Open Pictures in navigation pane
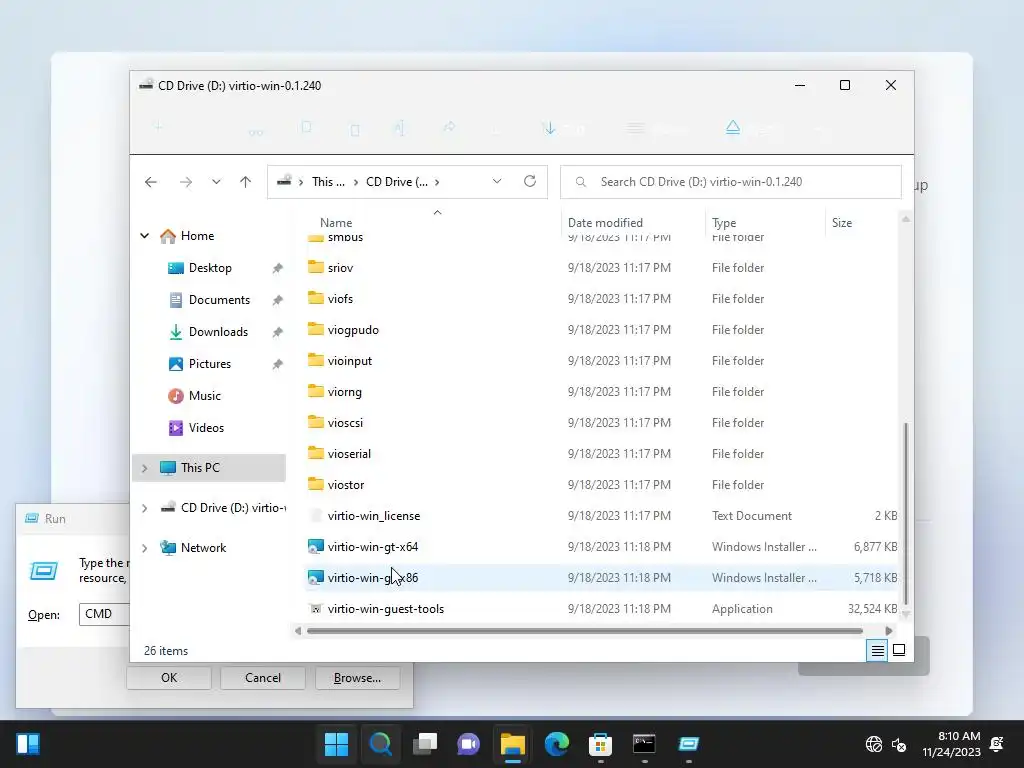The height and width of the screenshot is (768, 1024). (210, 364)
